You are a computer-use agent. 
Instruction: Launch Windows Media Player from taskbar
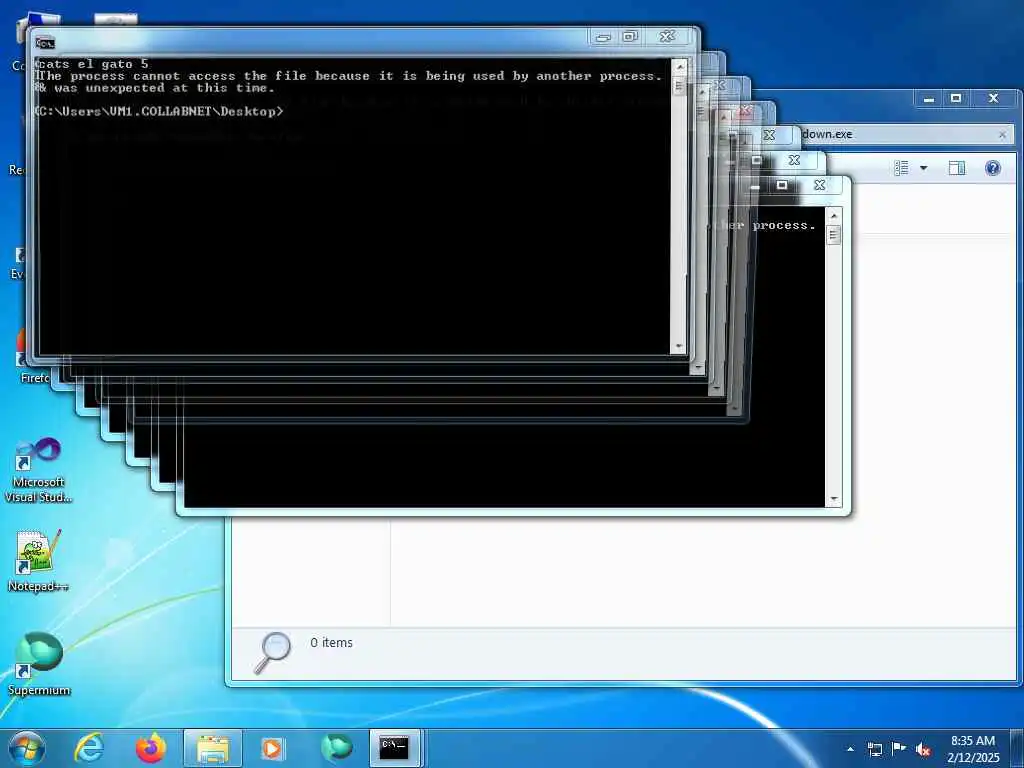(272, 748)
